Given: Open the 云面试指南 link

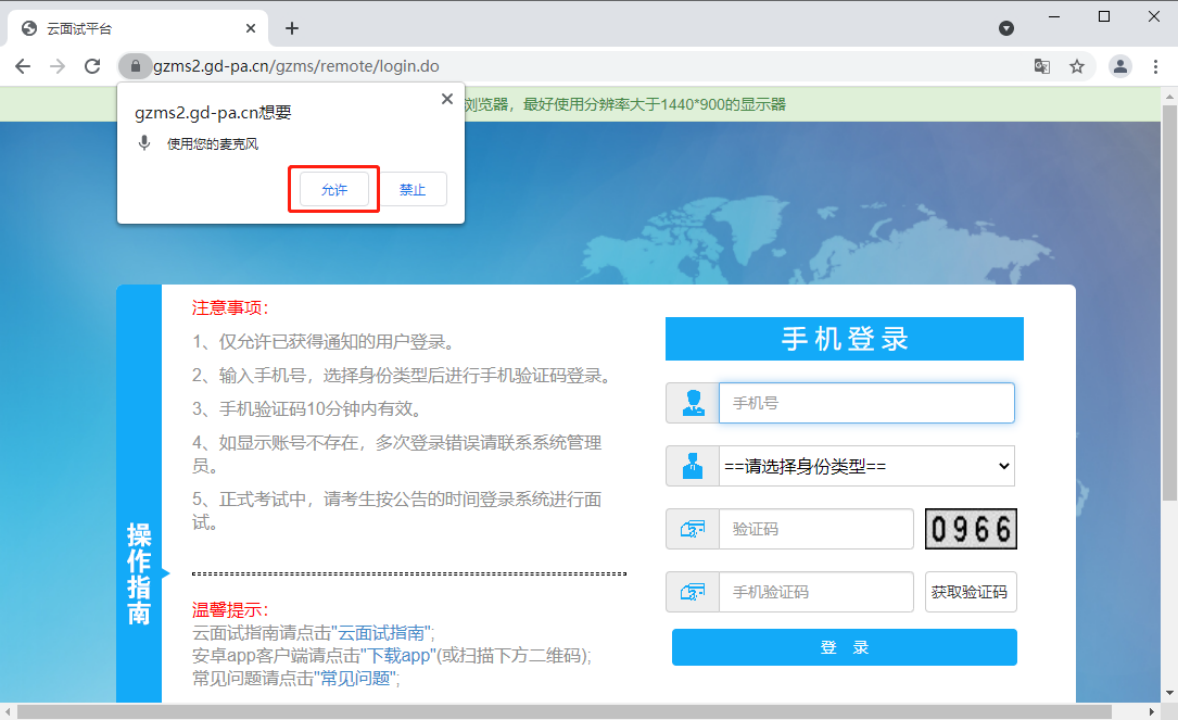Looking at the screenshot, I should point(382,633).
